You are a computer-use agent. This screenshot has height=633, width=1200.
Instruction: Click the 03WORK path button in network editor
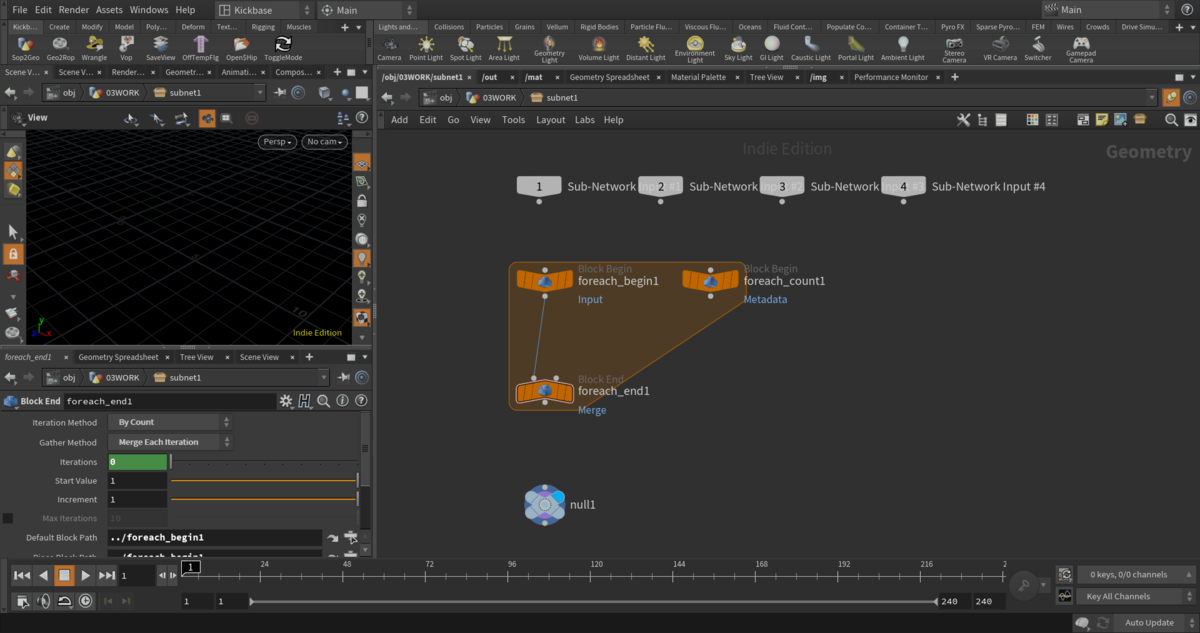pos(490,97)
